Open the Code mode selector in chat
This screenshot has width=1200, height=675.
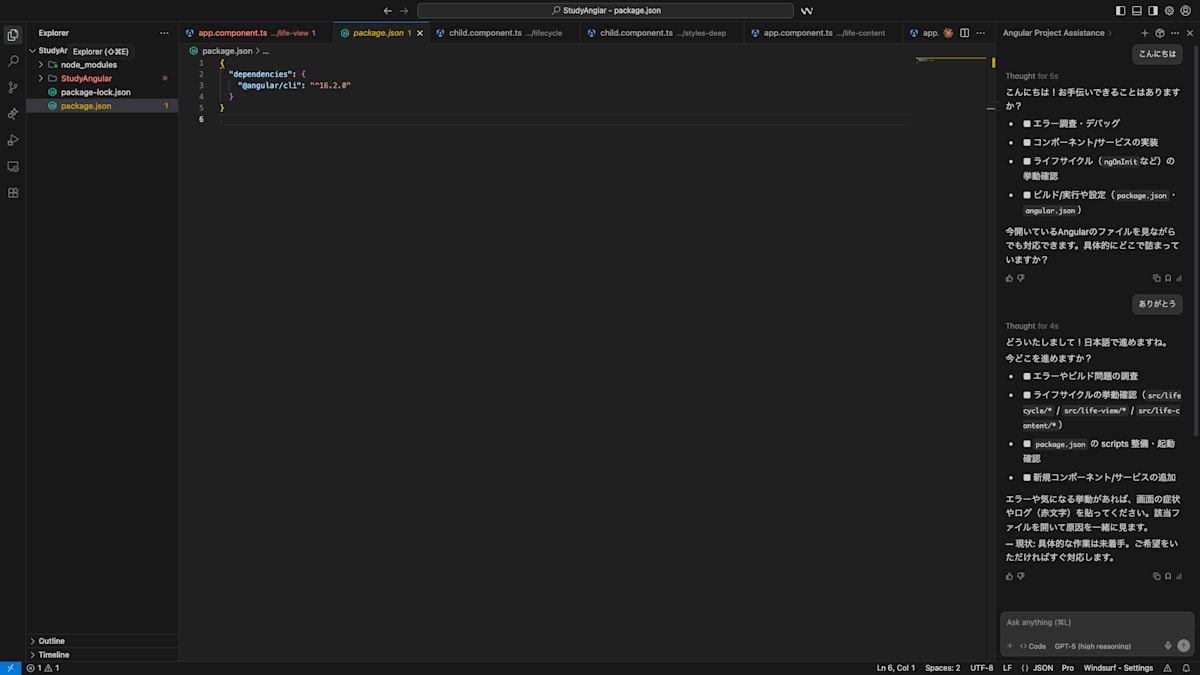point(1033,646)
